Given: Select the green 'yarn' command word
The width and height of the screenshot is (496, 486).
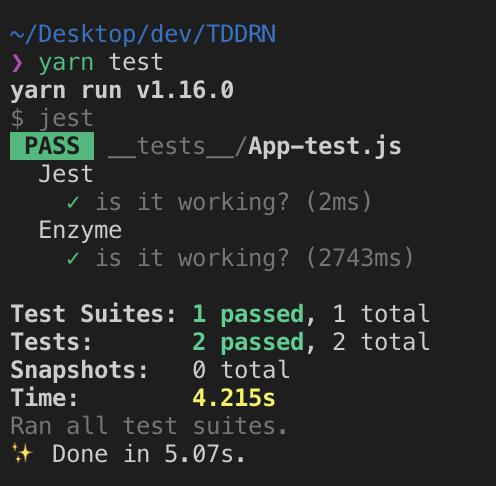Looking at the screenshot, I should click(66, 63).
